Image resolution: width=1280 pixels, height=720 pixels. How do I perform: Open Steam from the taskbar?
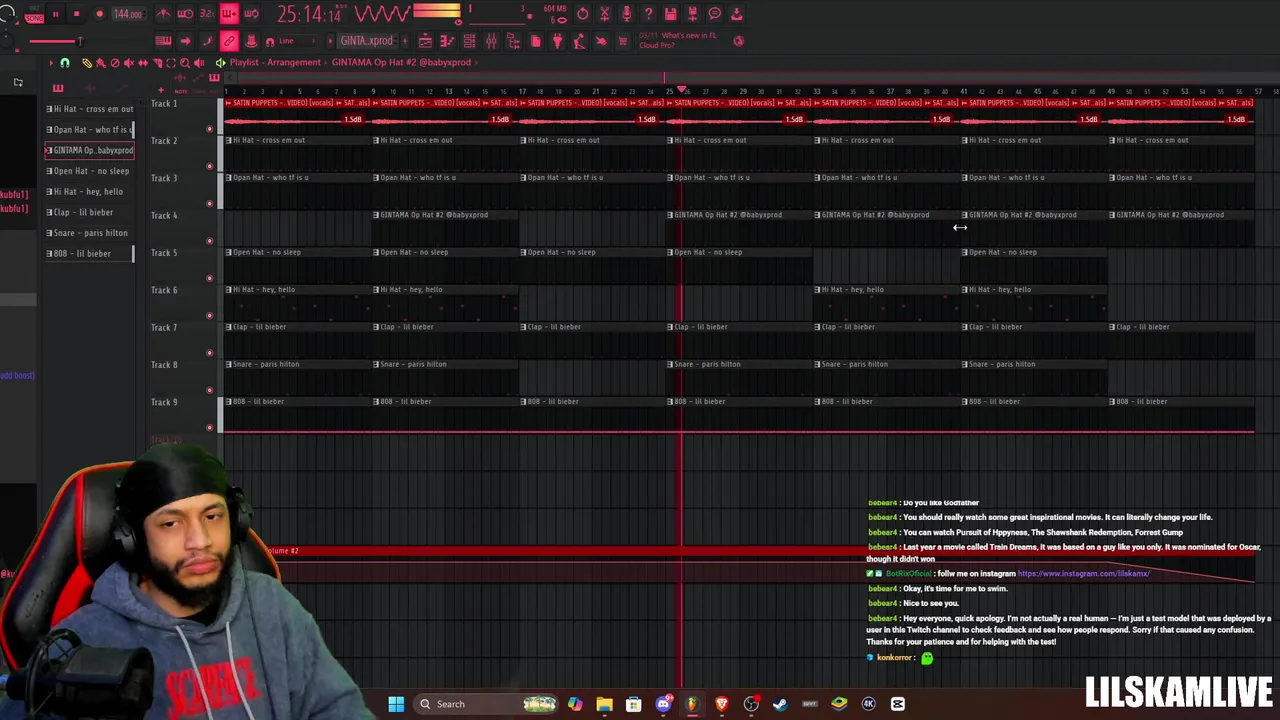tap(780, 704)
